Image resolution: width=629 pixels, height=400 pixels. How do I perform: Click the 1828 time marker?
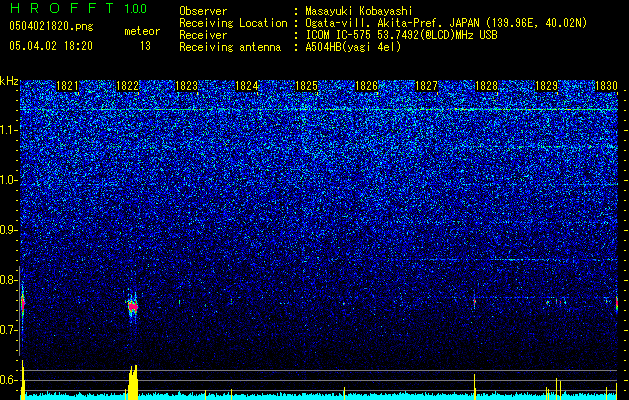486,86
